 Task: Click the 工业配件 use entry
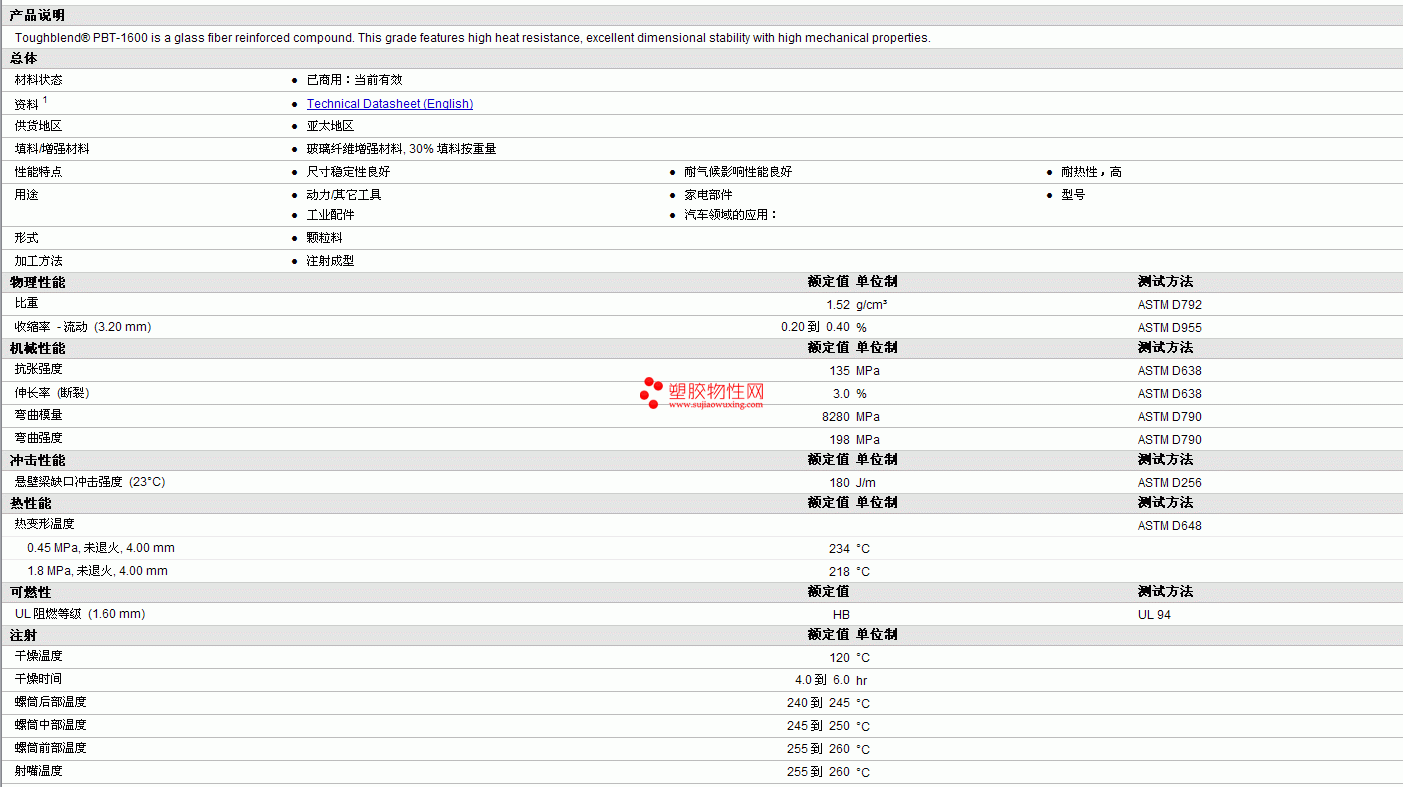click(x=330, y=215)
